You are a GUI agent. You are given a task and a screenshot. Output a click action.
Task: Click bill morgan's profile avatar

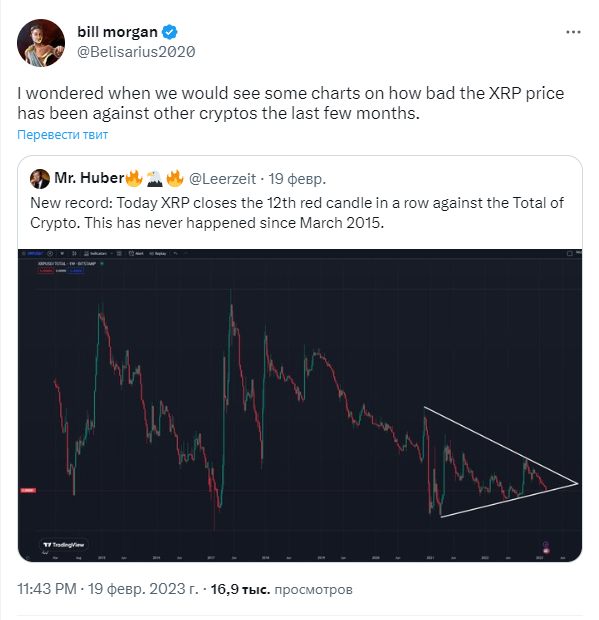point(41,43)
